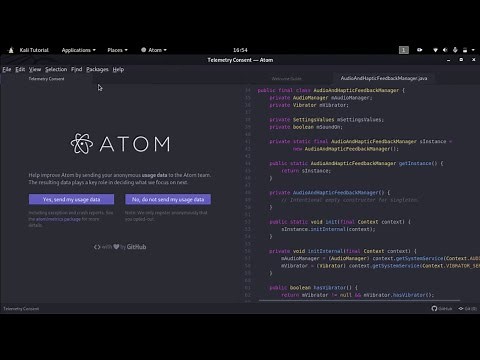Open the GitHub link below the buttons
Viewport: 480px width, 360px height.
click(136, 247)
